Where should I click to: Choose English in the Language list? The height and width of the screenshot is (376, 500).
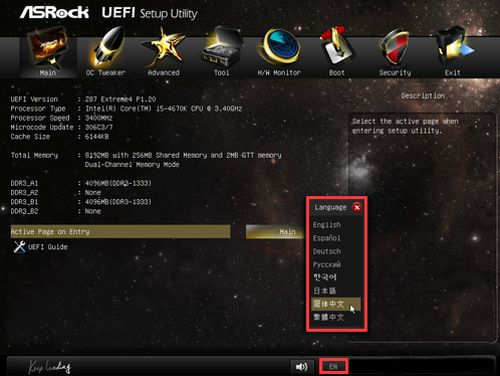(x=327, y=225)
